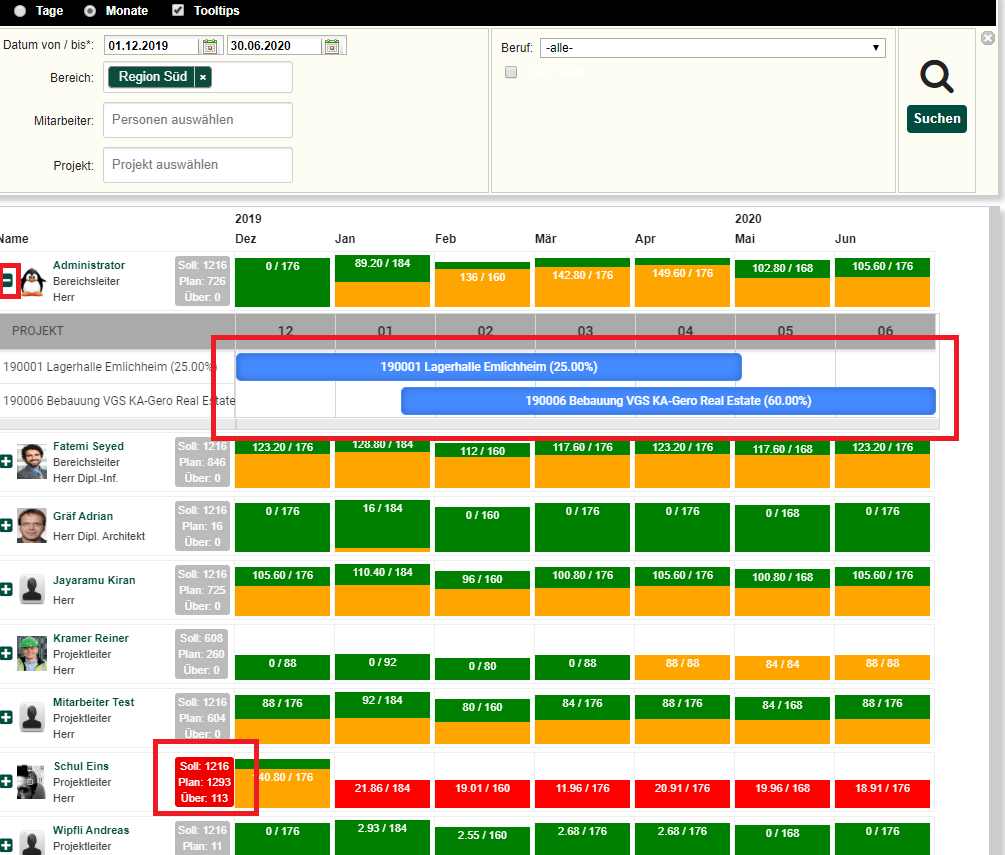Click the 190001 Lagerhalle Emlichheim blue timeline bar
Screen dimensions: 1005x855
(488, 367)
